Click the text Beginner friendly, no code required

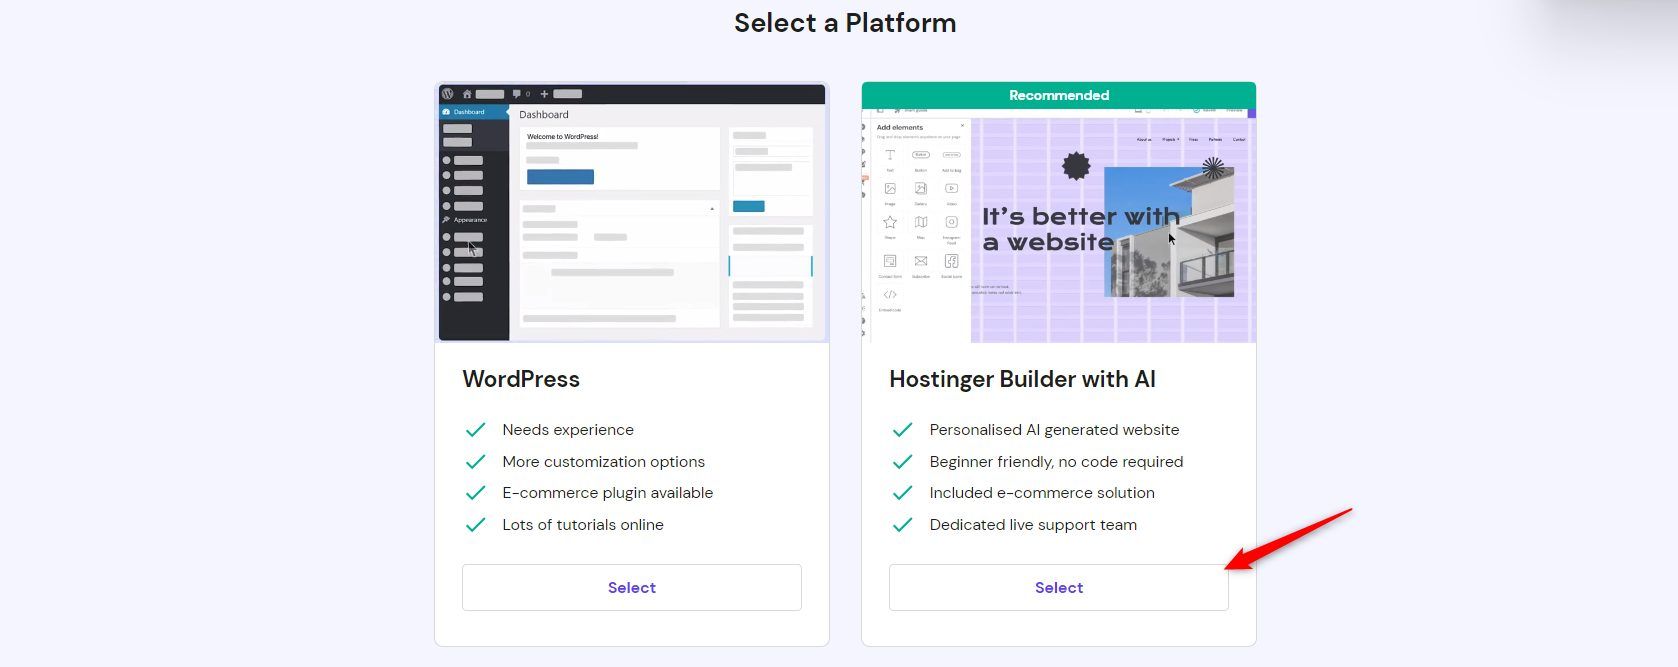(x=1056, y=462)
